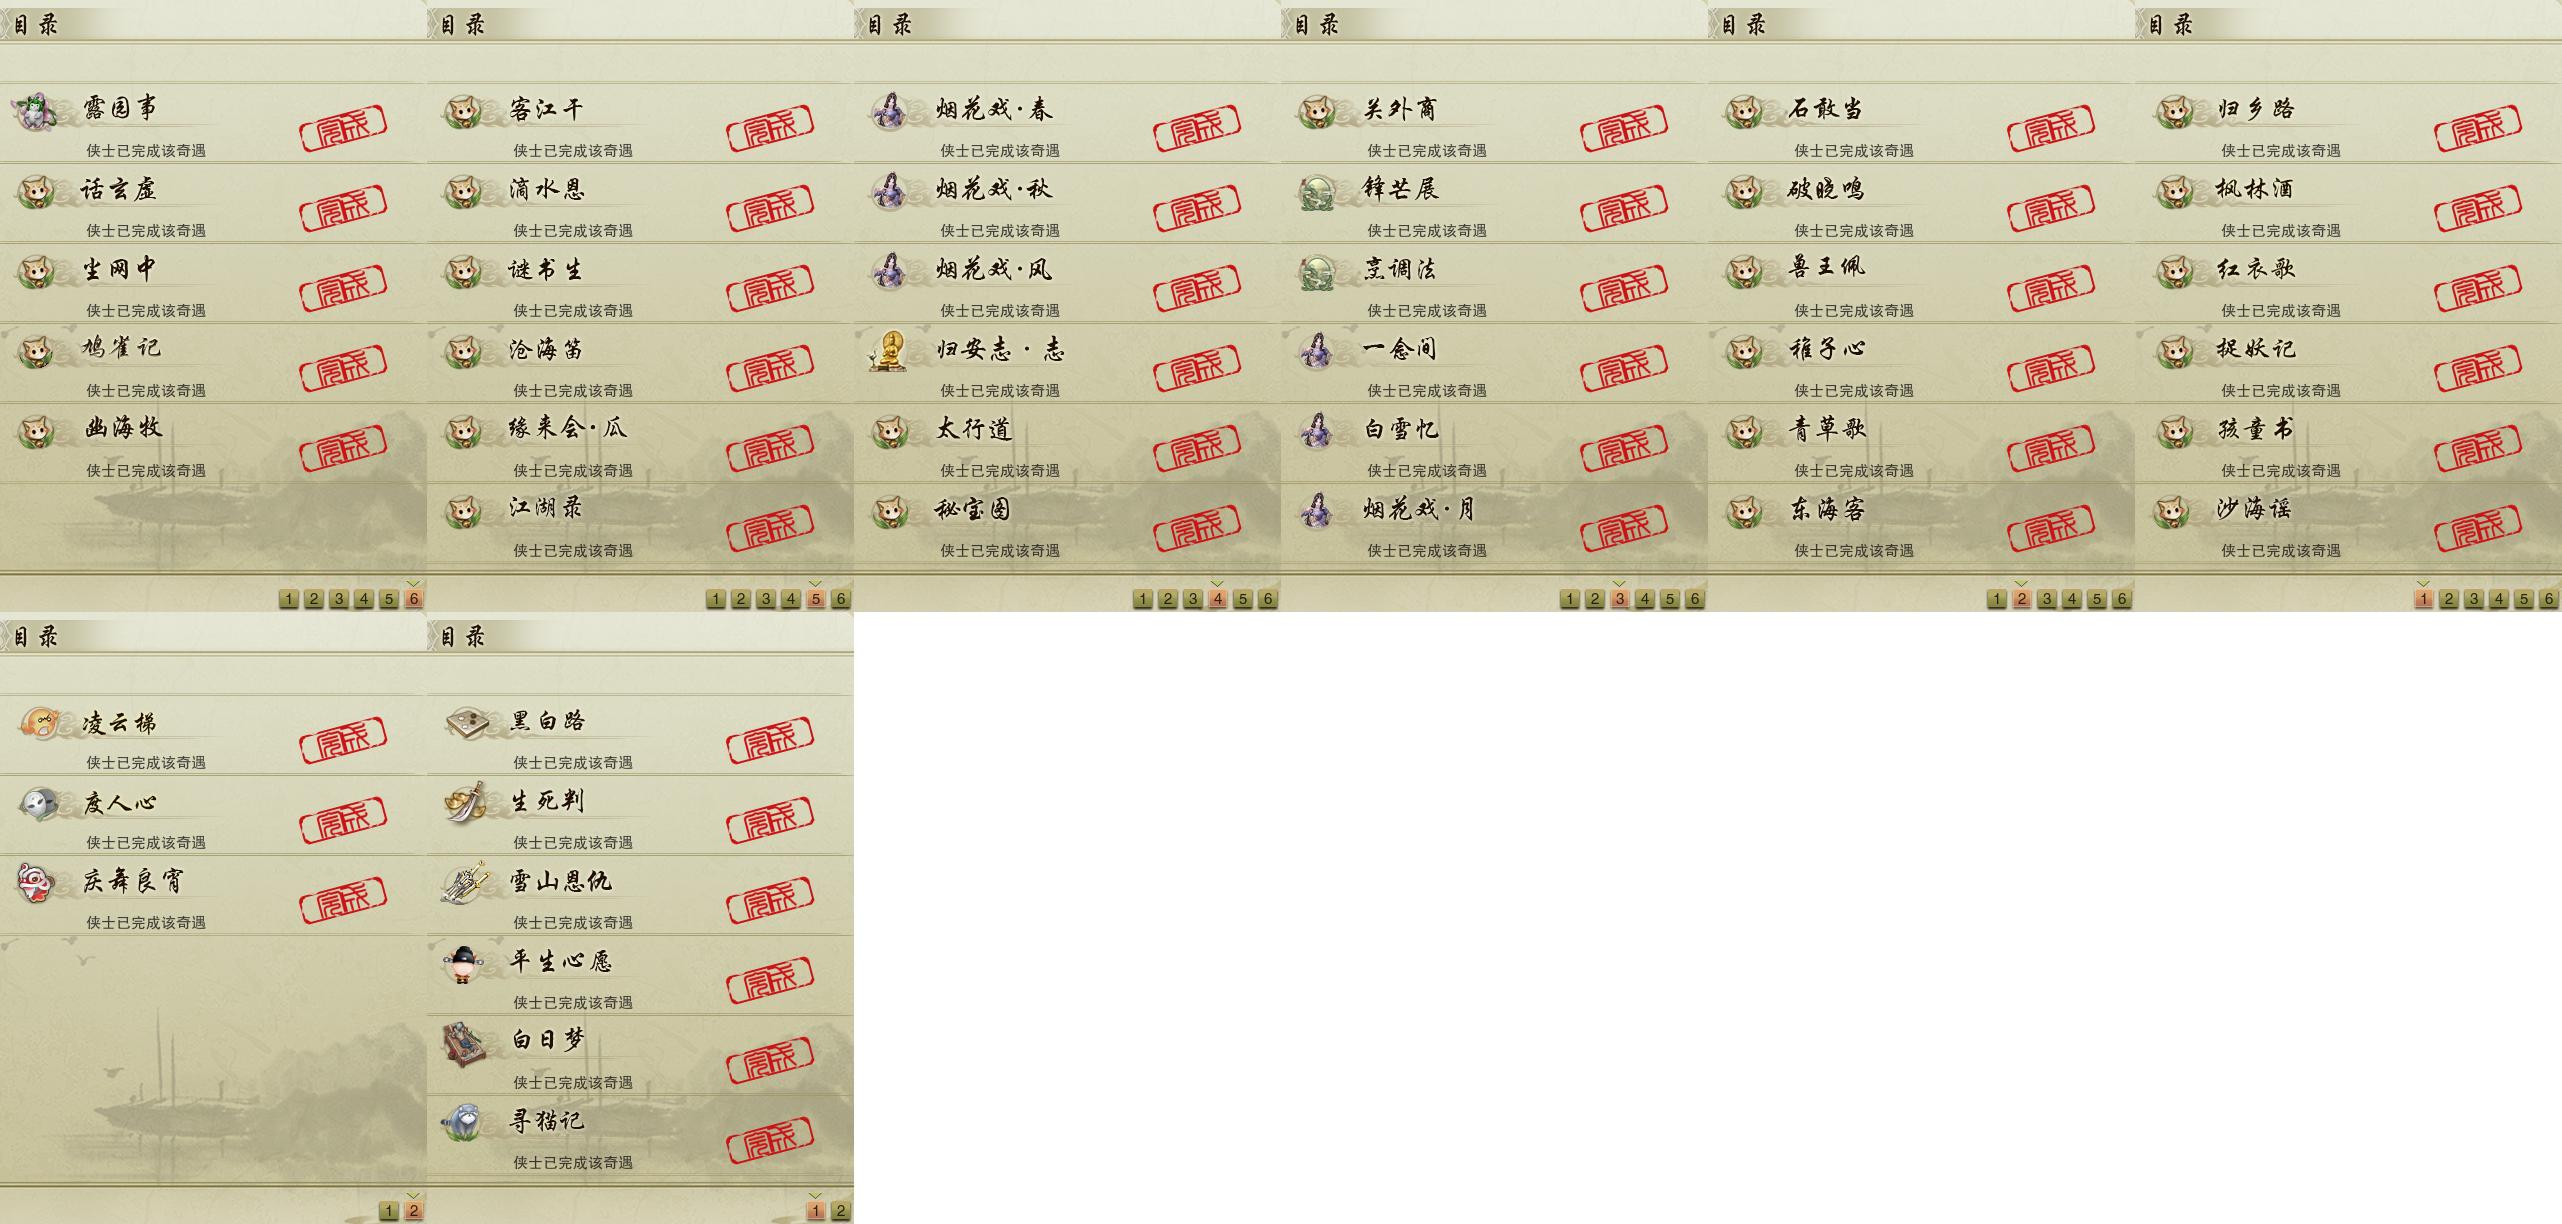Screen dimensions: 2562x1224
Task: Click page 3 button under the 露园事 list
Action: click(338, 599)
